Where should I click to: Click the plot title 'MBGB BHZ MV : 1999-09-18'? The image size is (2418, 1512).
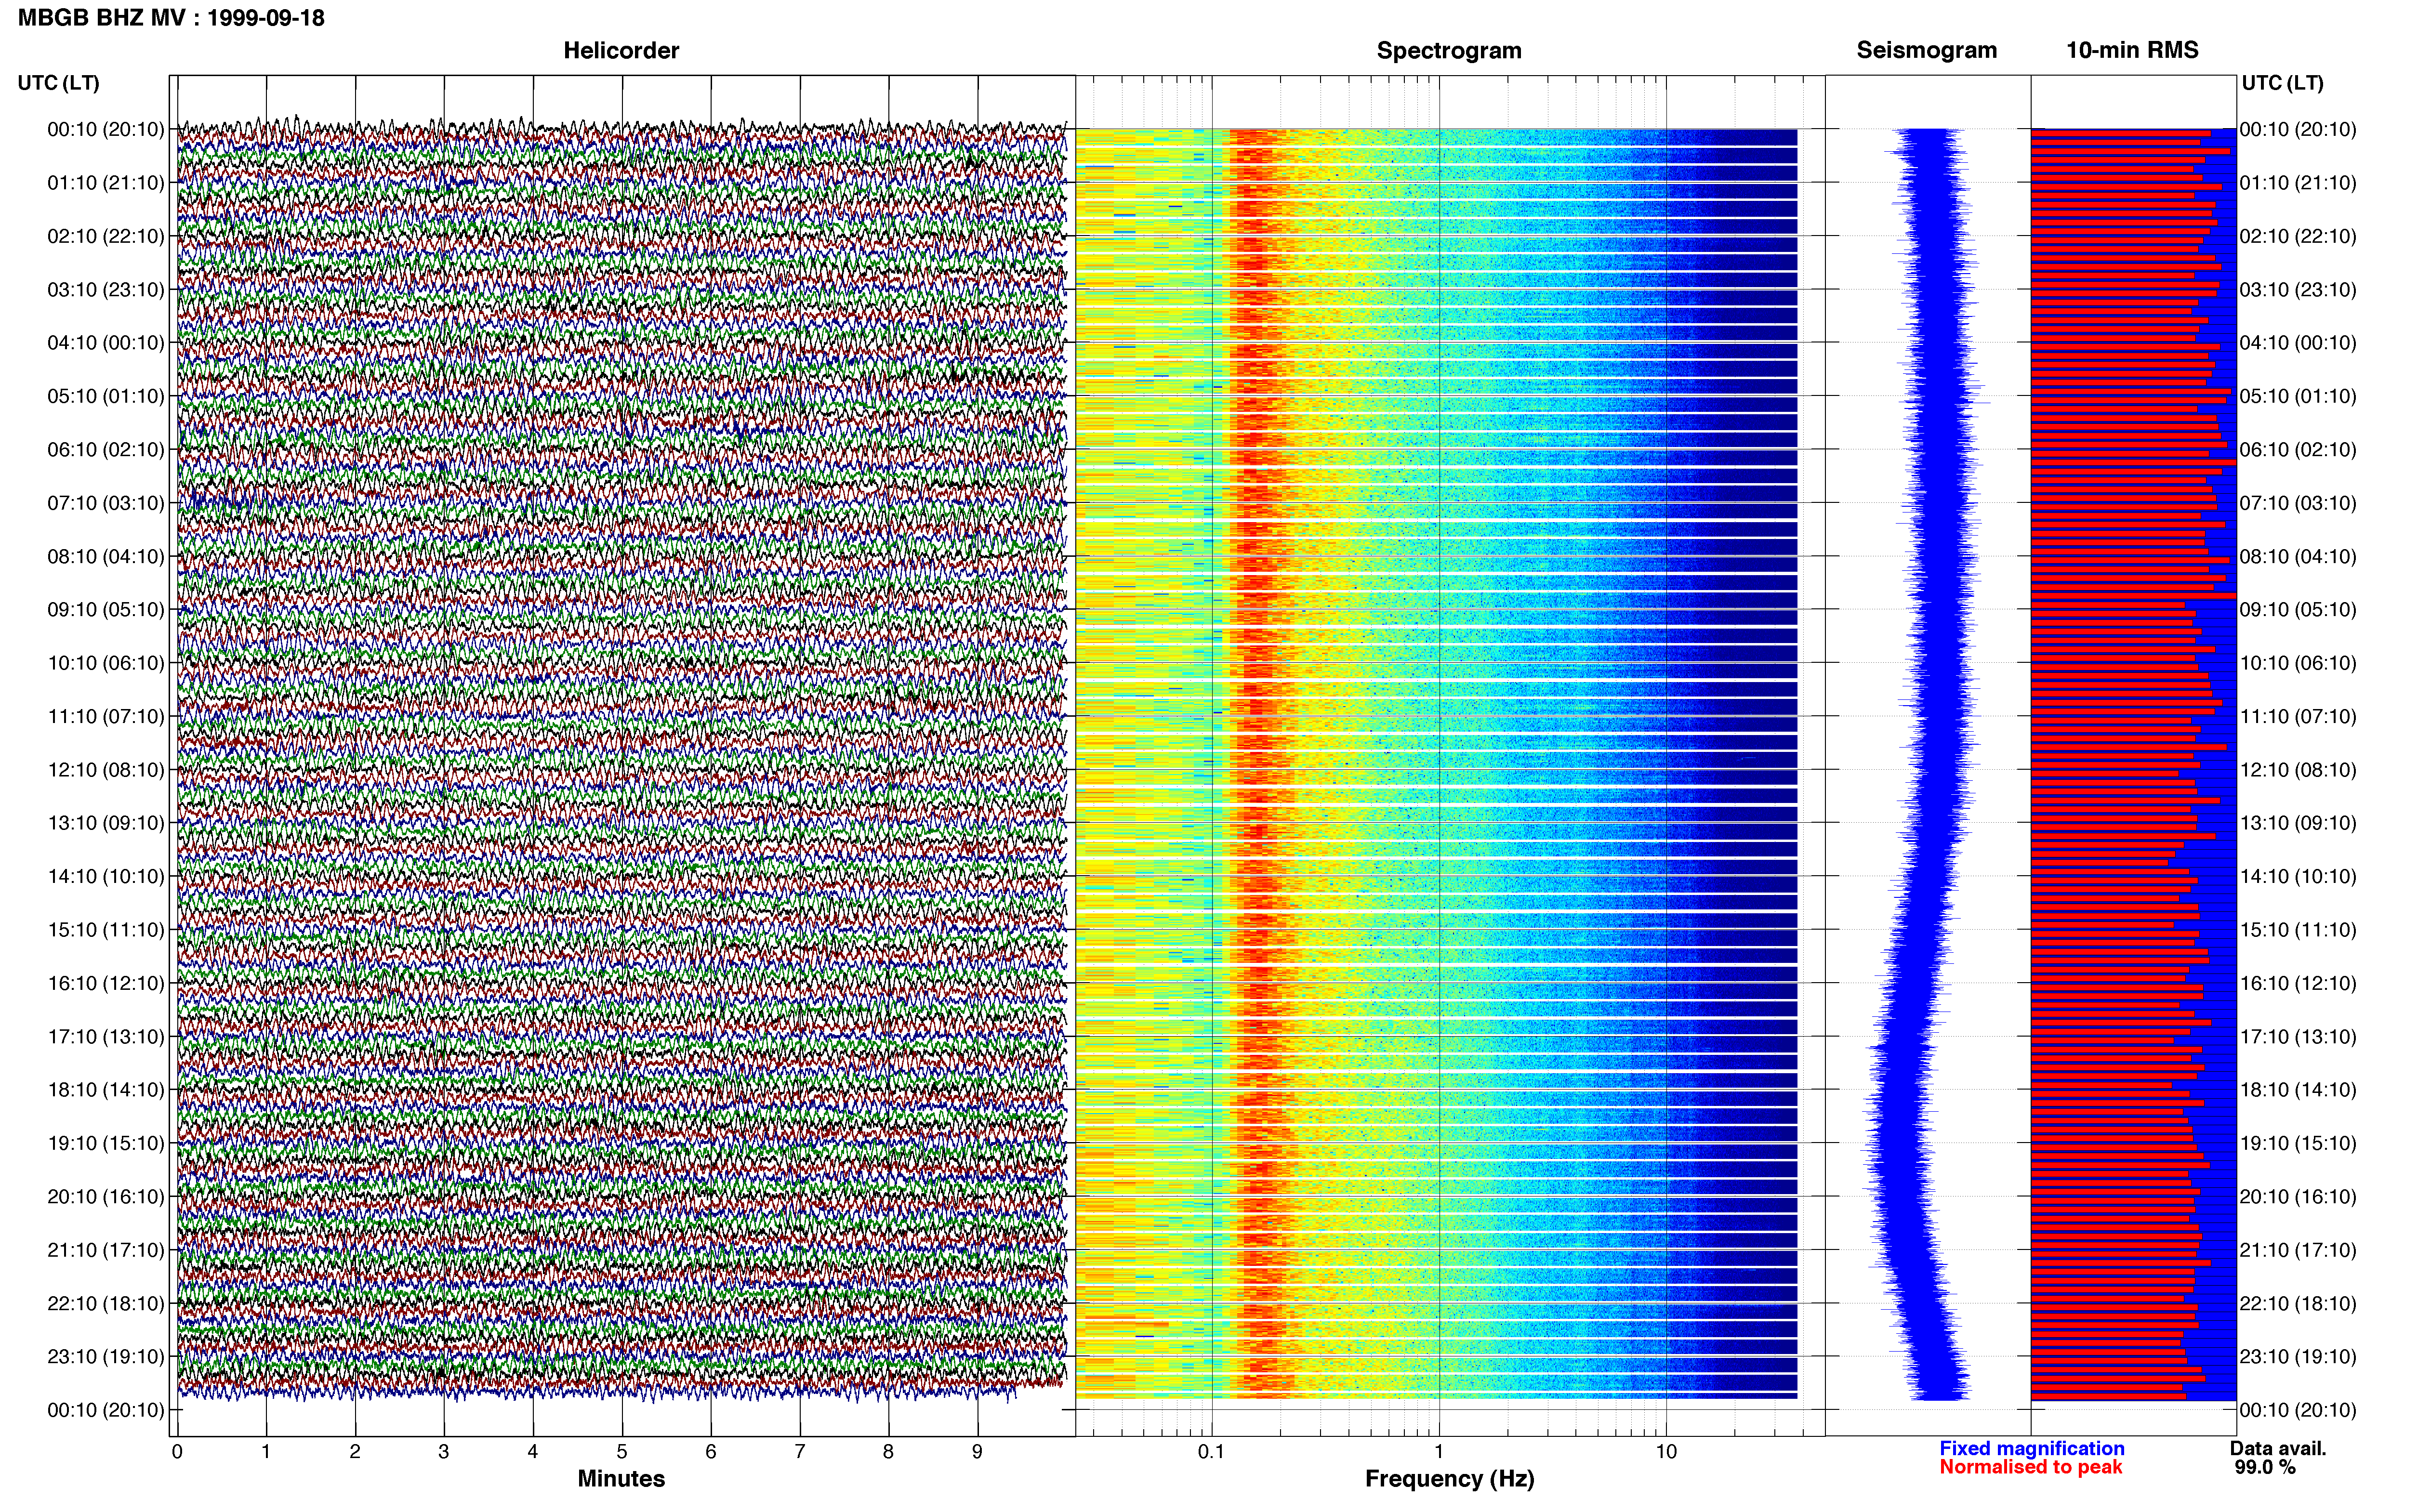point(171,18)
